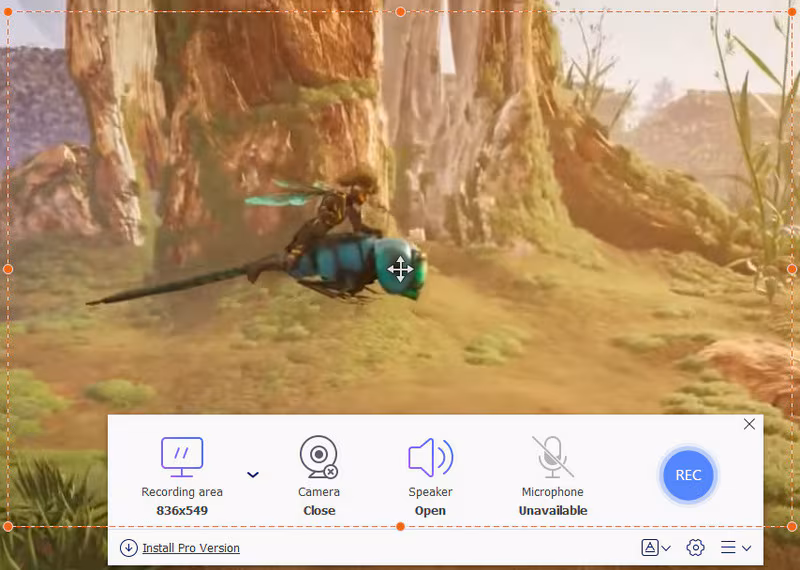The width and height of the screenshot is (800, 570).
Task: Toggle the Camera webcam icon
Action: click(319, 457)
